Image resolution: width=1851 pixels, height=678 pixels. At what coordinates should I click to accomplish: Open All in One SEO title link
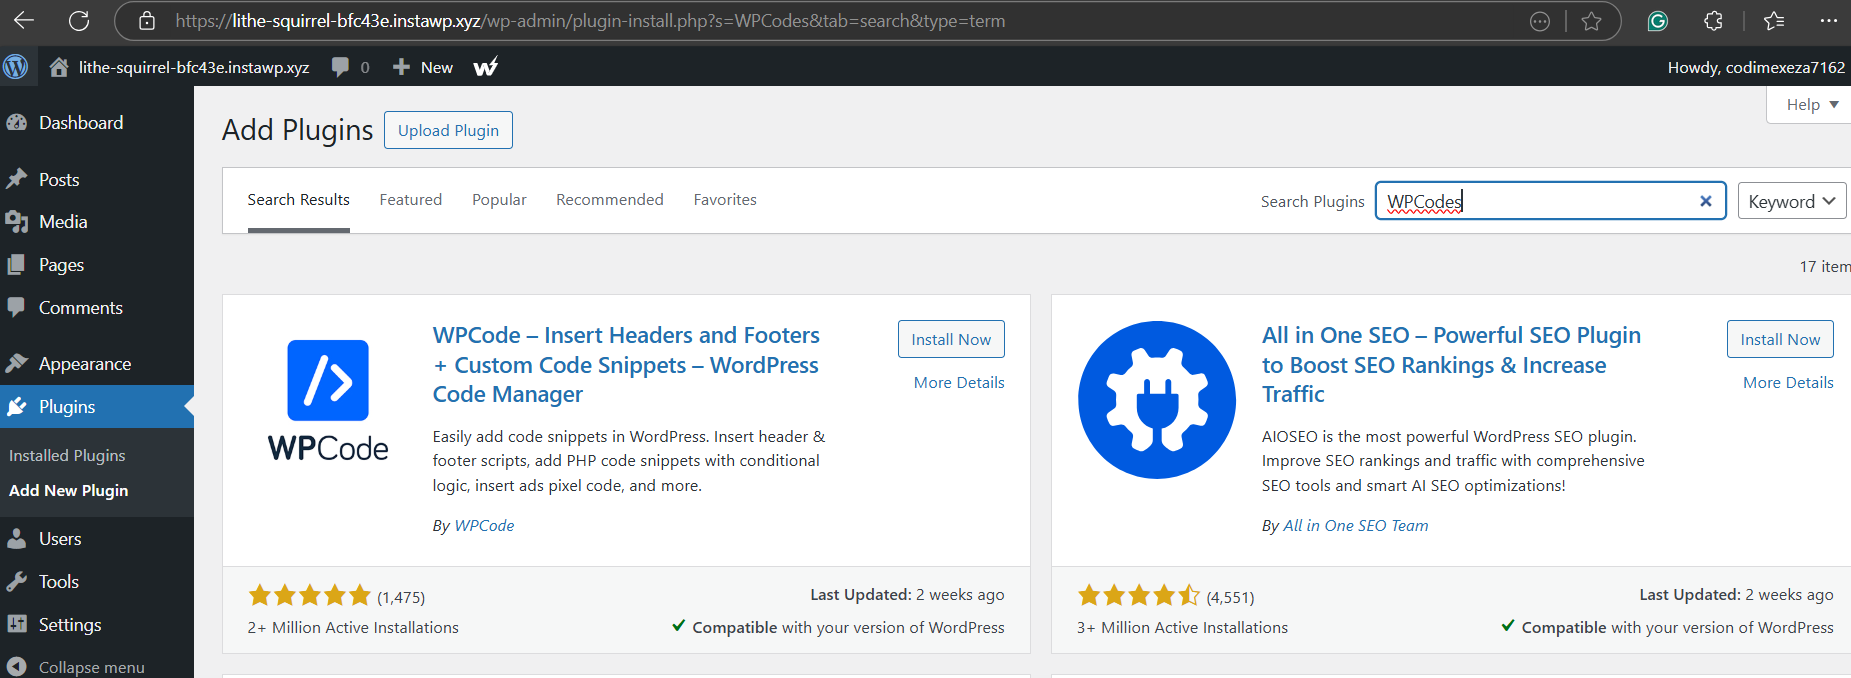coord(1451,364)
